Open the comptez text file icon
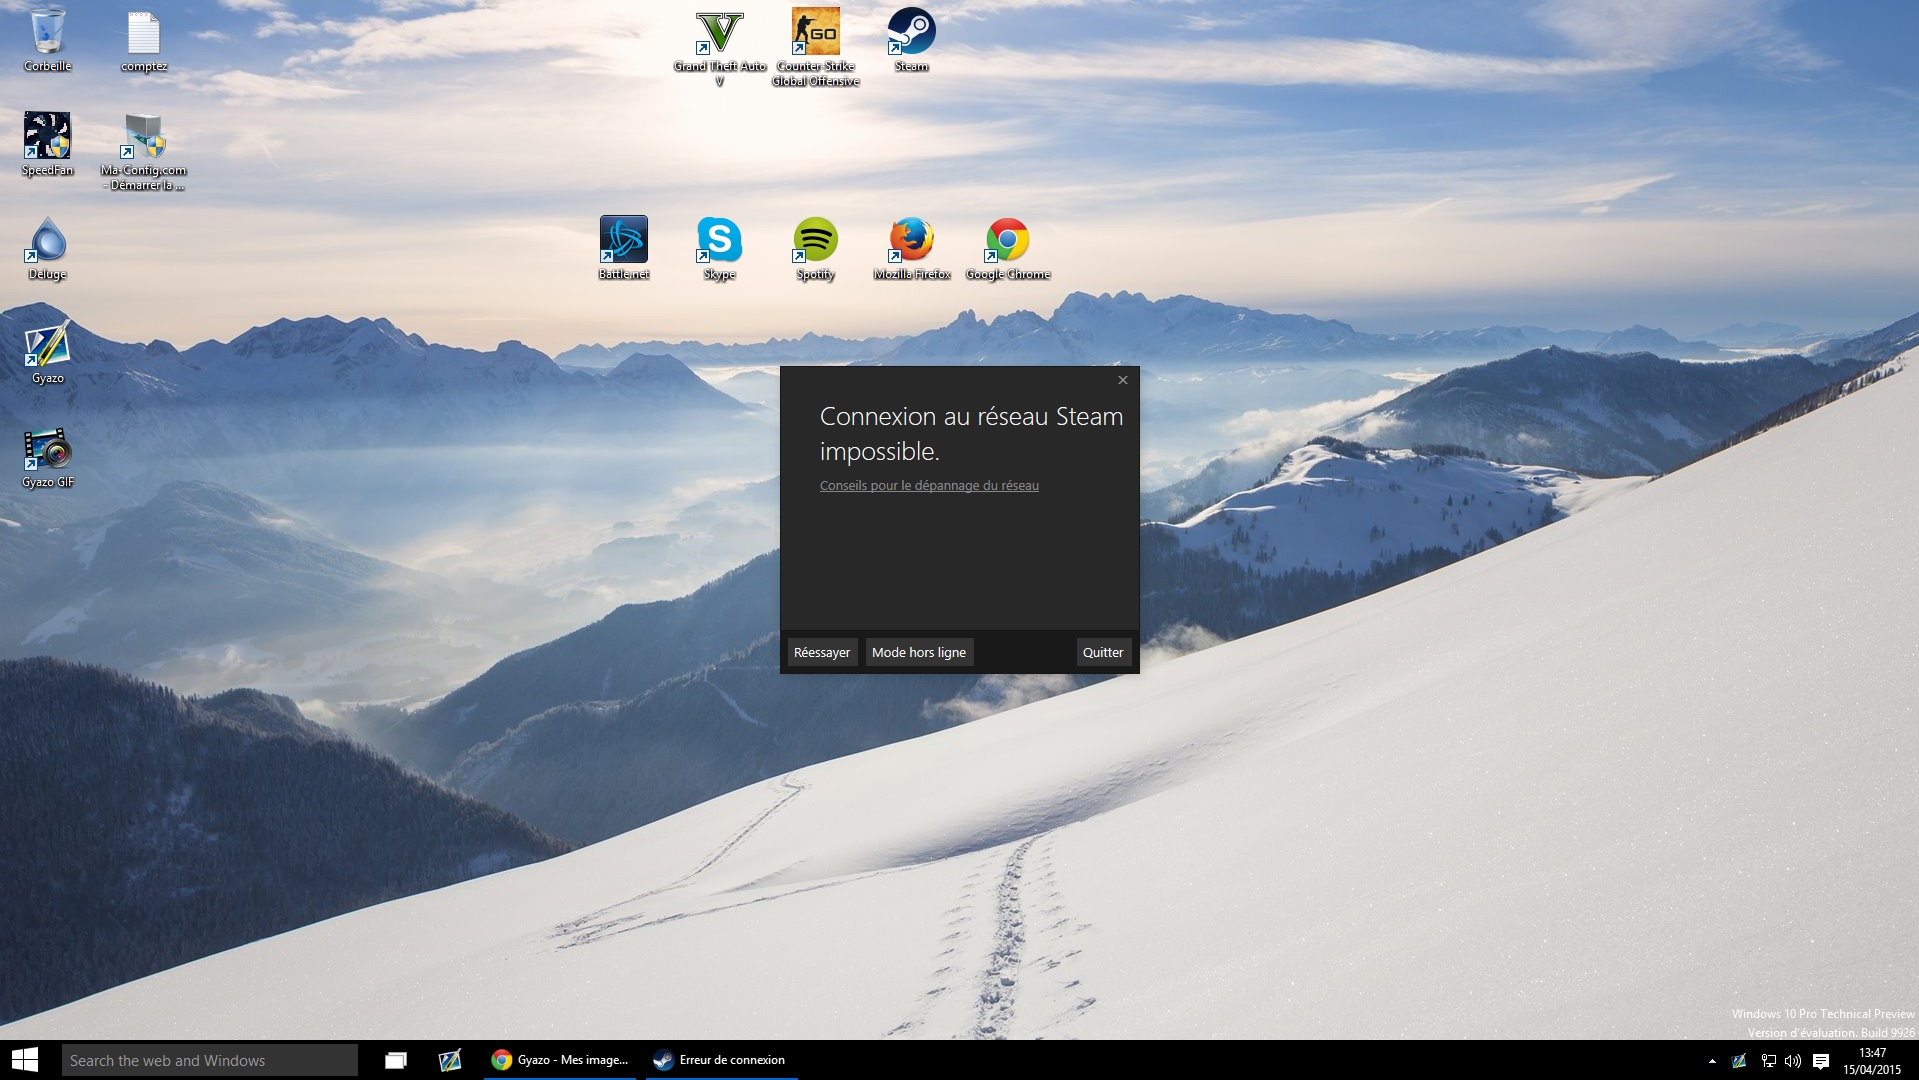1919x1080 pixels. (x=144, y=40)
